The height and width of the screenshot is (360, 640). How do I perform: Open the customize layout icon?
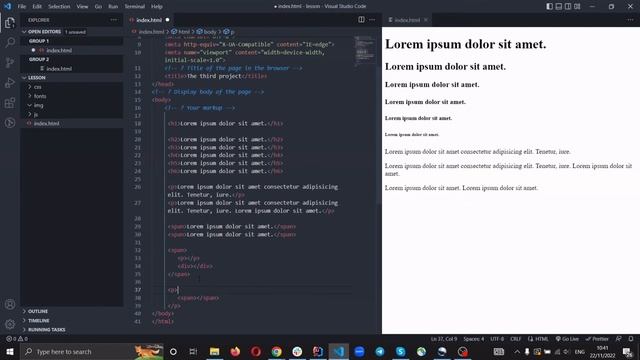577,6
